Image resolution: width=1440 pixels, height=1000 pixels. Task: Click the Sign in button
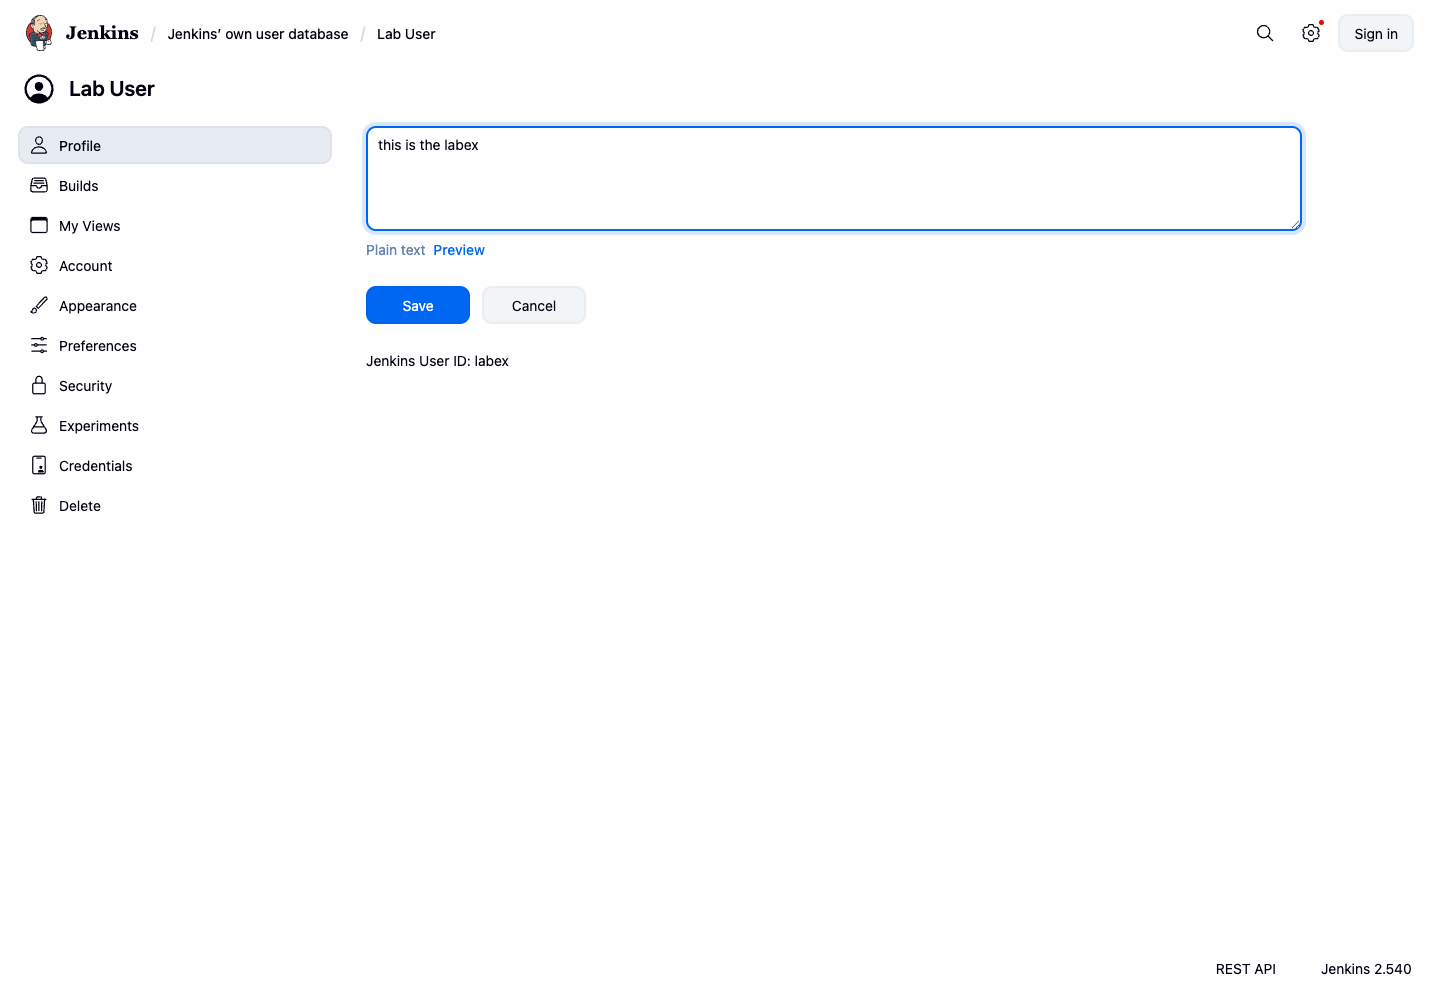(x=1376, y=33)
